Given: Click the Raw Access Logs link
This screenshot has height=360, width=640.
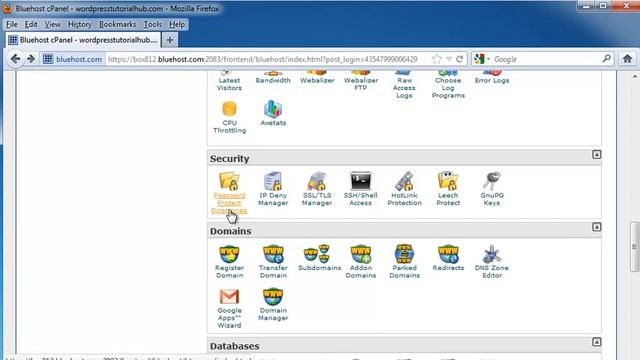Looking at the screenshot, I should pos(404,88).
